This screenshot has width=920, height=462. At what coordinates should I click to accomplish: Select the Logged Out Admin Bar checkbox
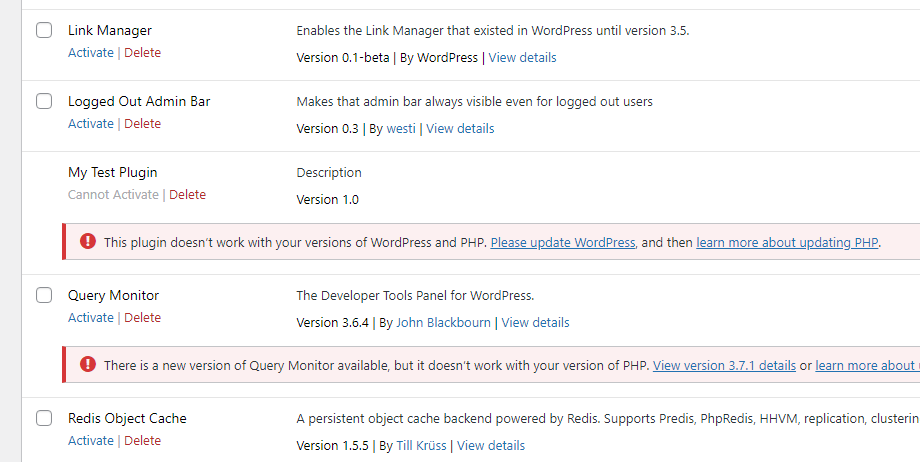click(x=44, y=101)
